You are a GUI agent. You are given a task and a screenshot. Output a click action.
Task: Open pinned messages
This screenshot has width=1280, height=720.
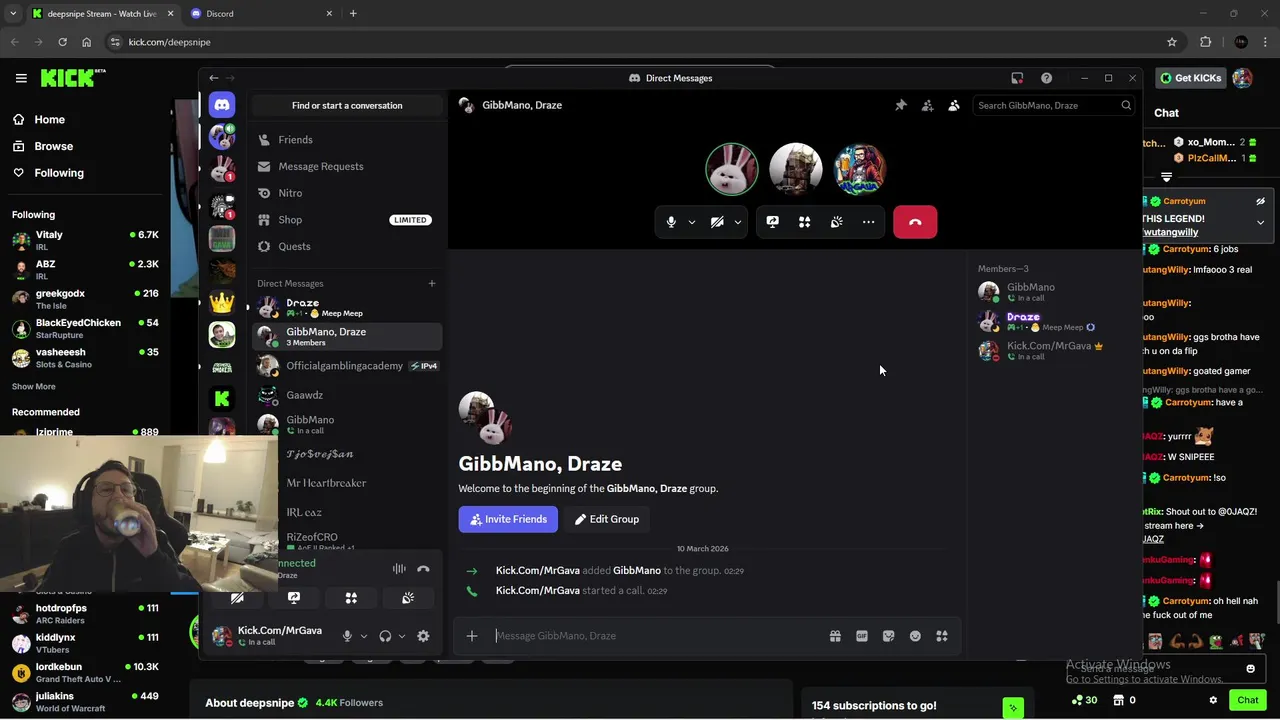901,105
